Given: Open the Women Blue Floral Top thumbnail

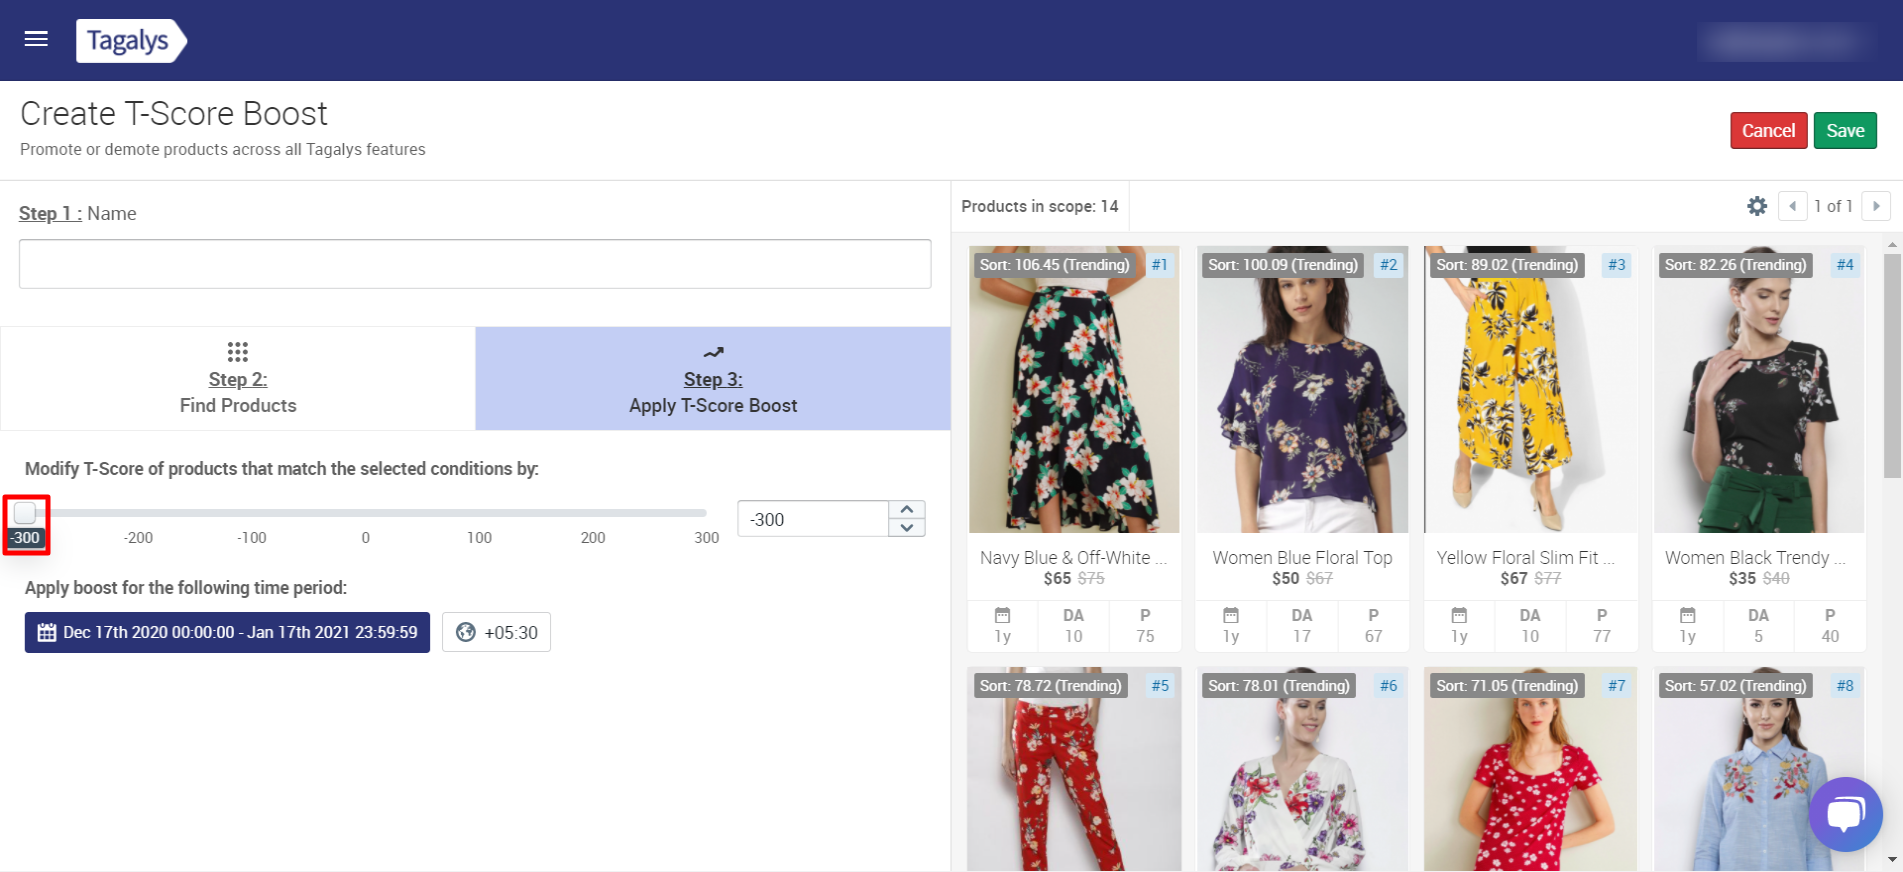Looking at the screenshot, I should click(1302, 390).
